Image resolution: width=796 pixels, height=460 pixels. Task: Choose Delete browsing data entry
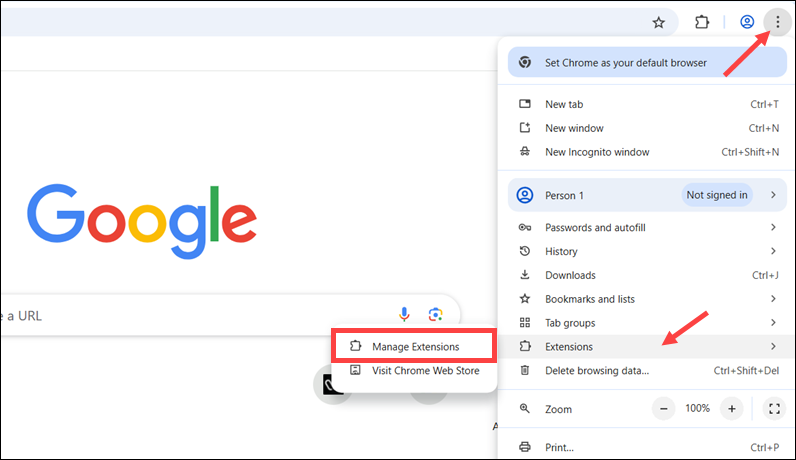tap(647, 370)
